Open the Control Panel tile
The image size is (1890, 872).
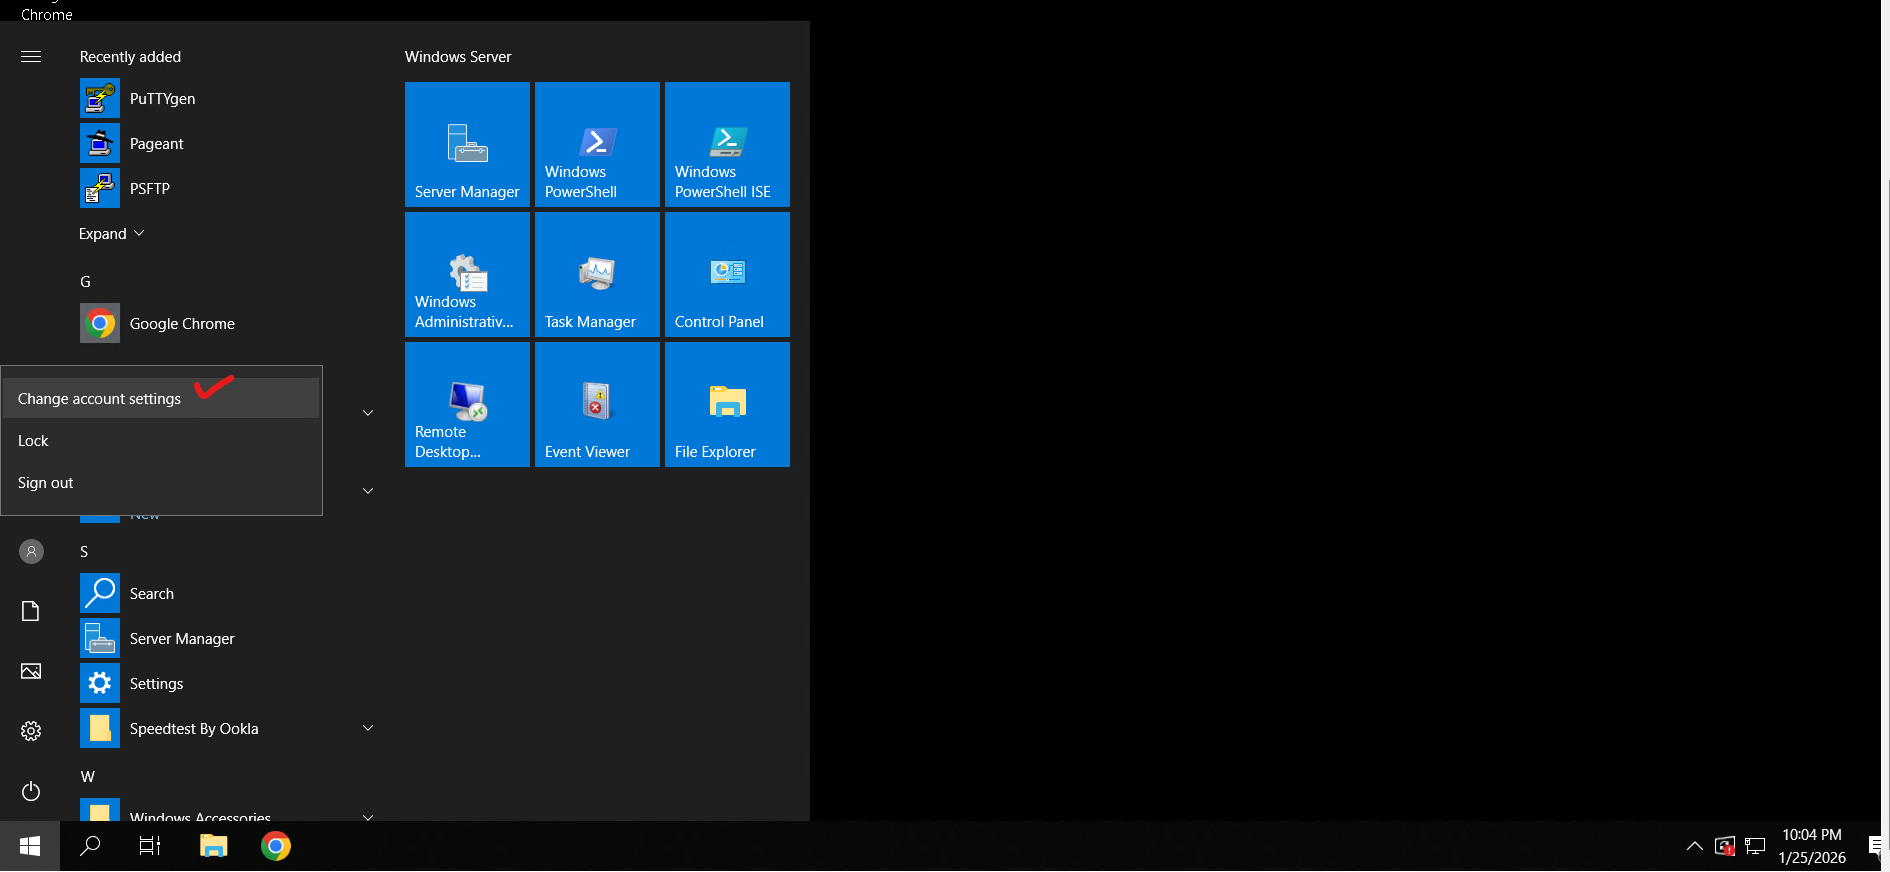pyautogui.click(x=727, y=274)
